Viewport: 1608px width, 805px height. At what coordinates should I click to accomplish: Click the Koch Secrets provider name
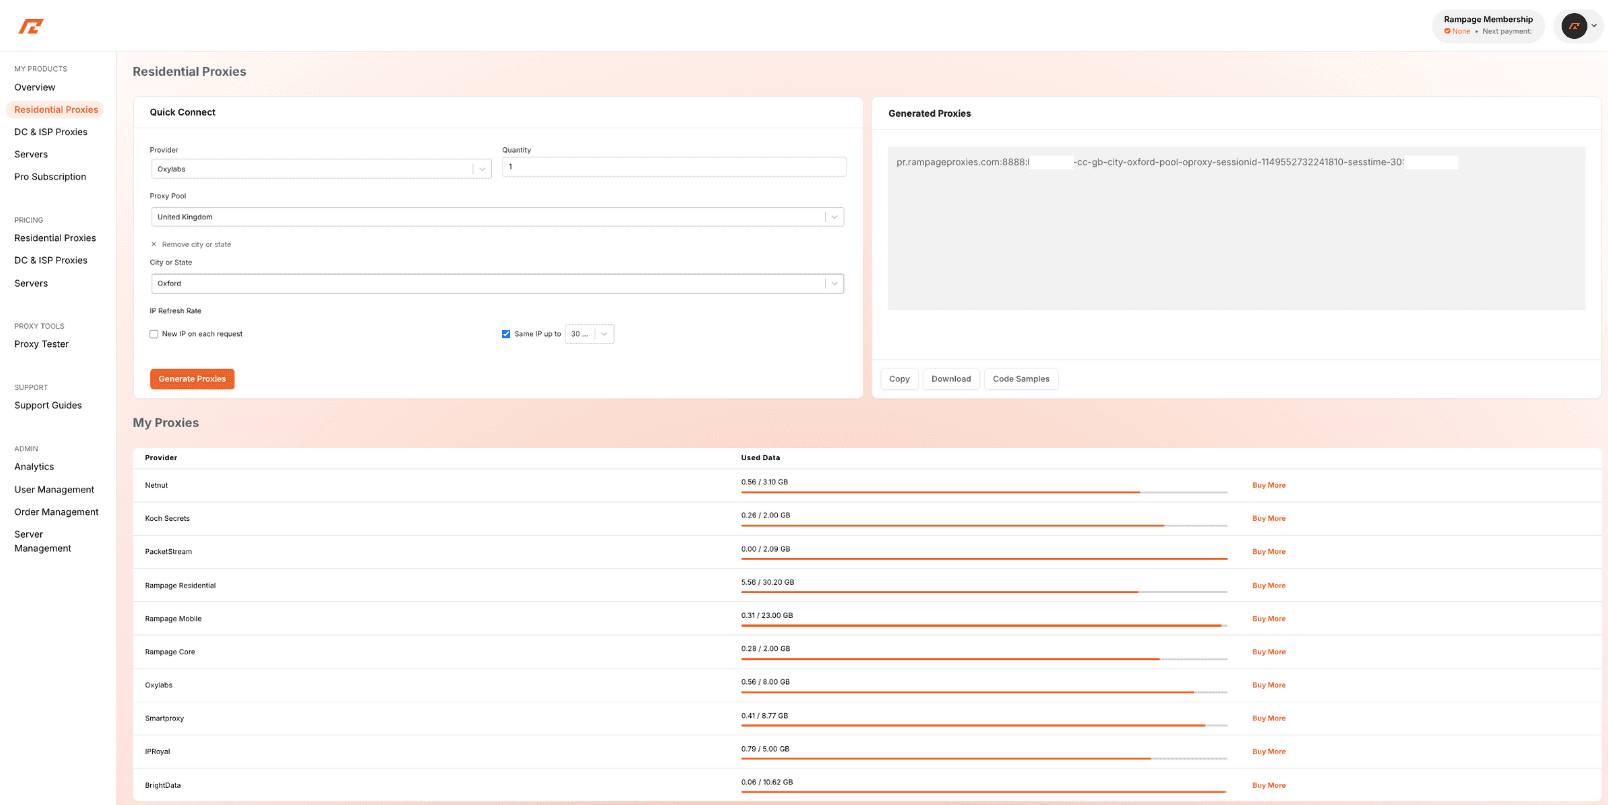tap(167, 519)
